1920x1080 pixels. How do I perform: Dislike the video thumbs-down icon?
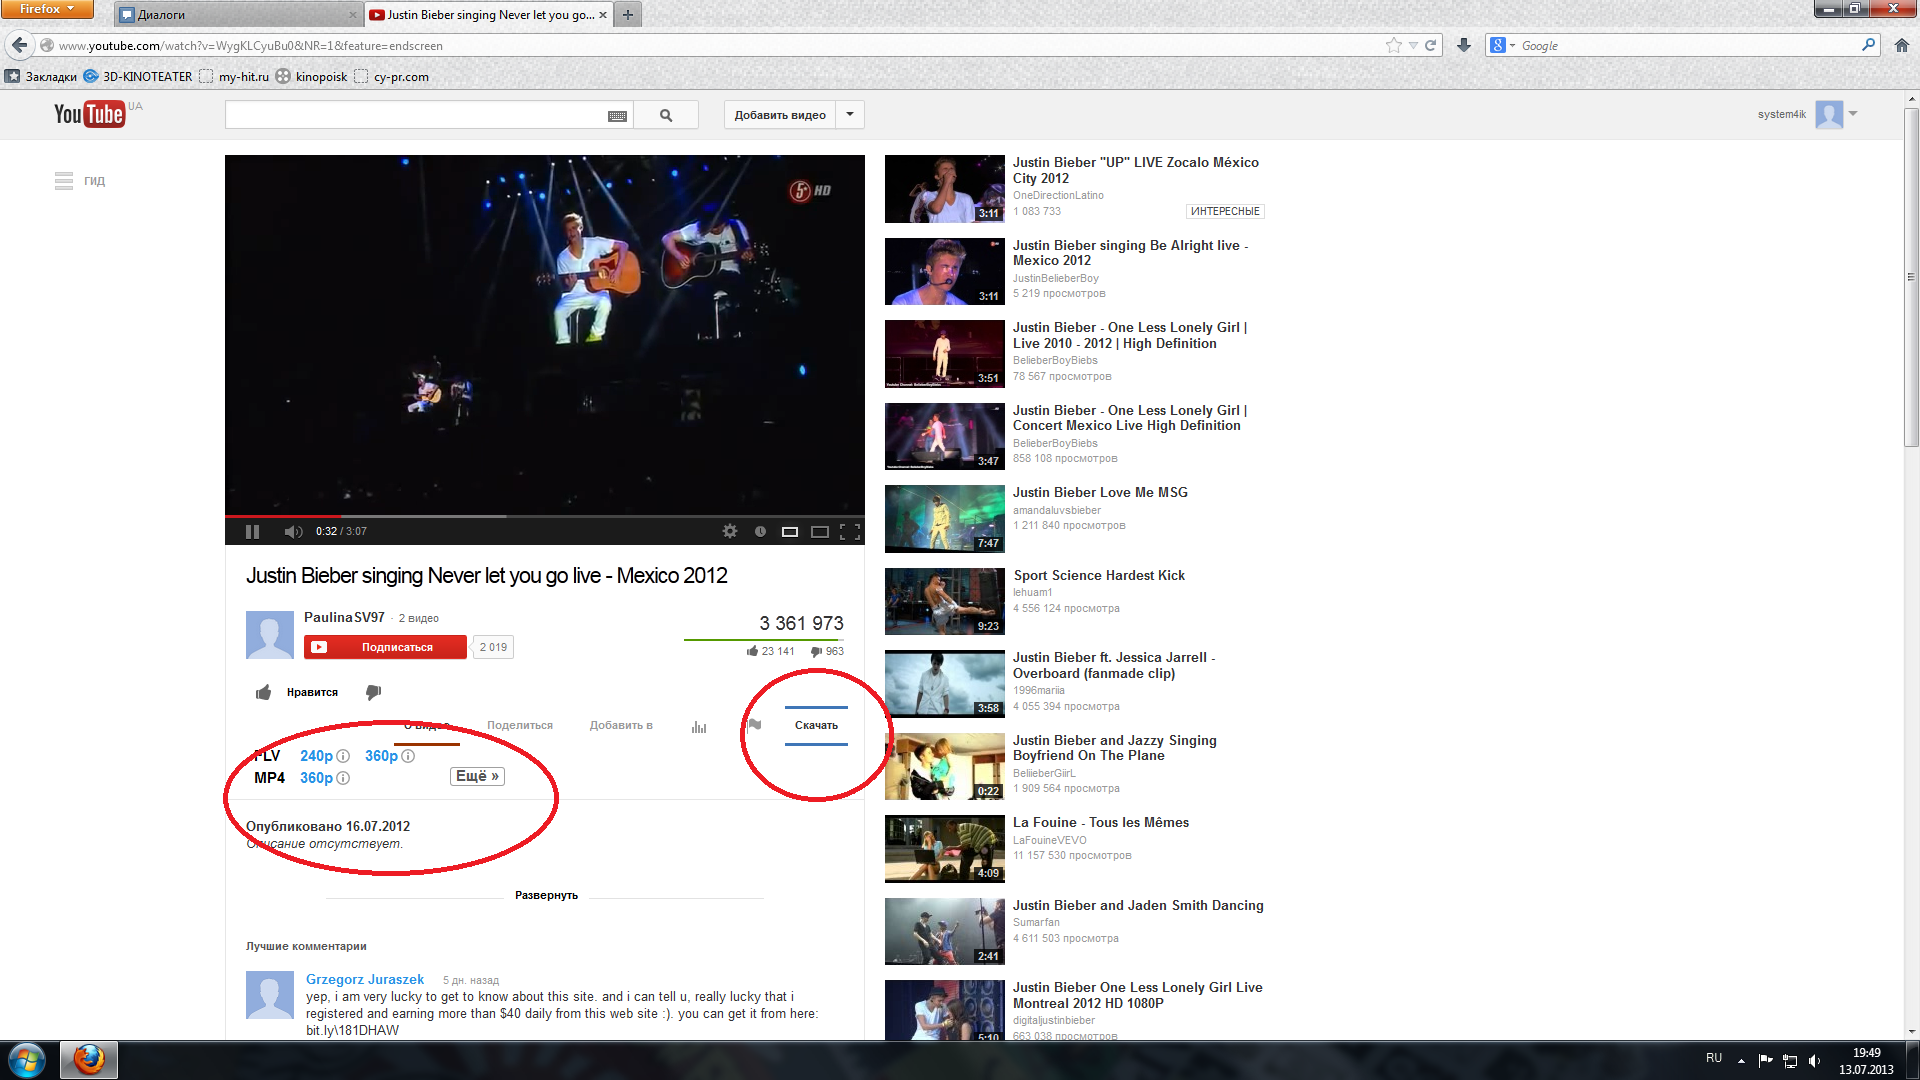click(x=373, y=692)
